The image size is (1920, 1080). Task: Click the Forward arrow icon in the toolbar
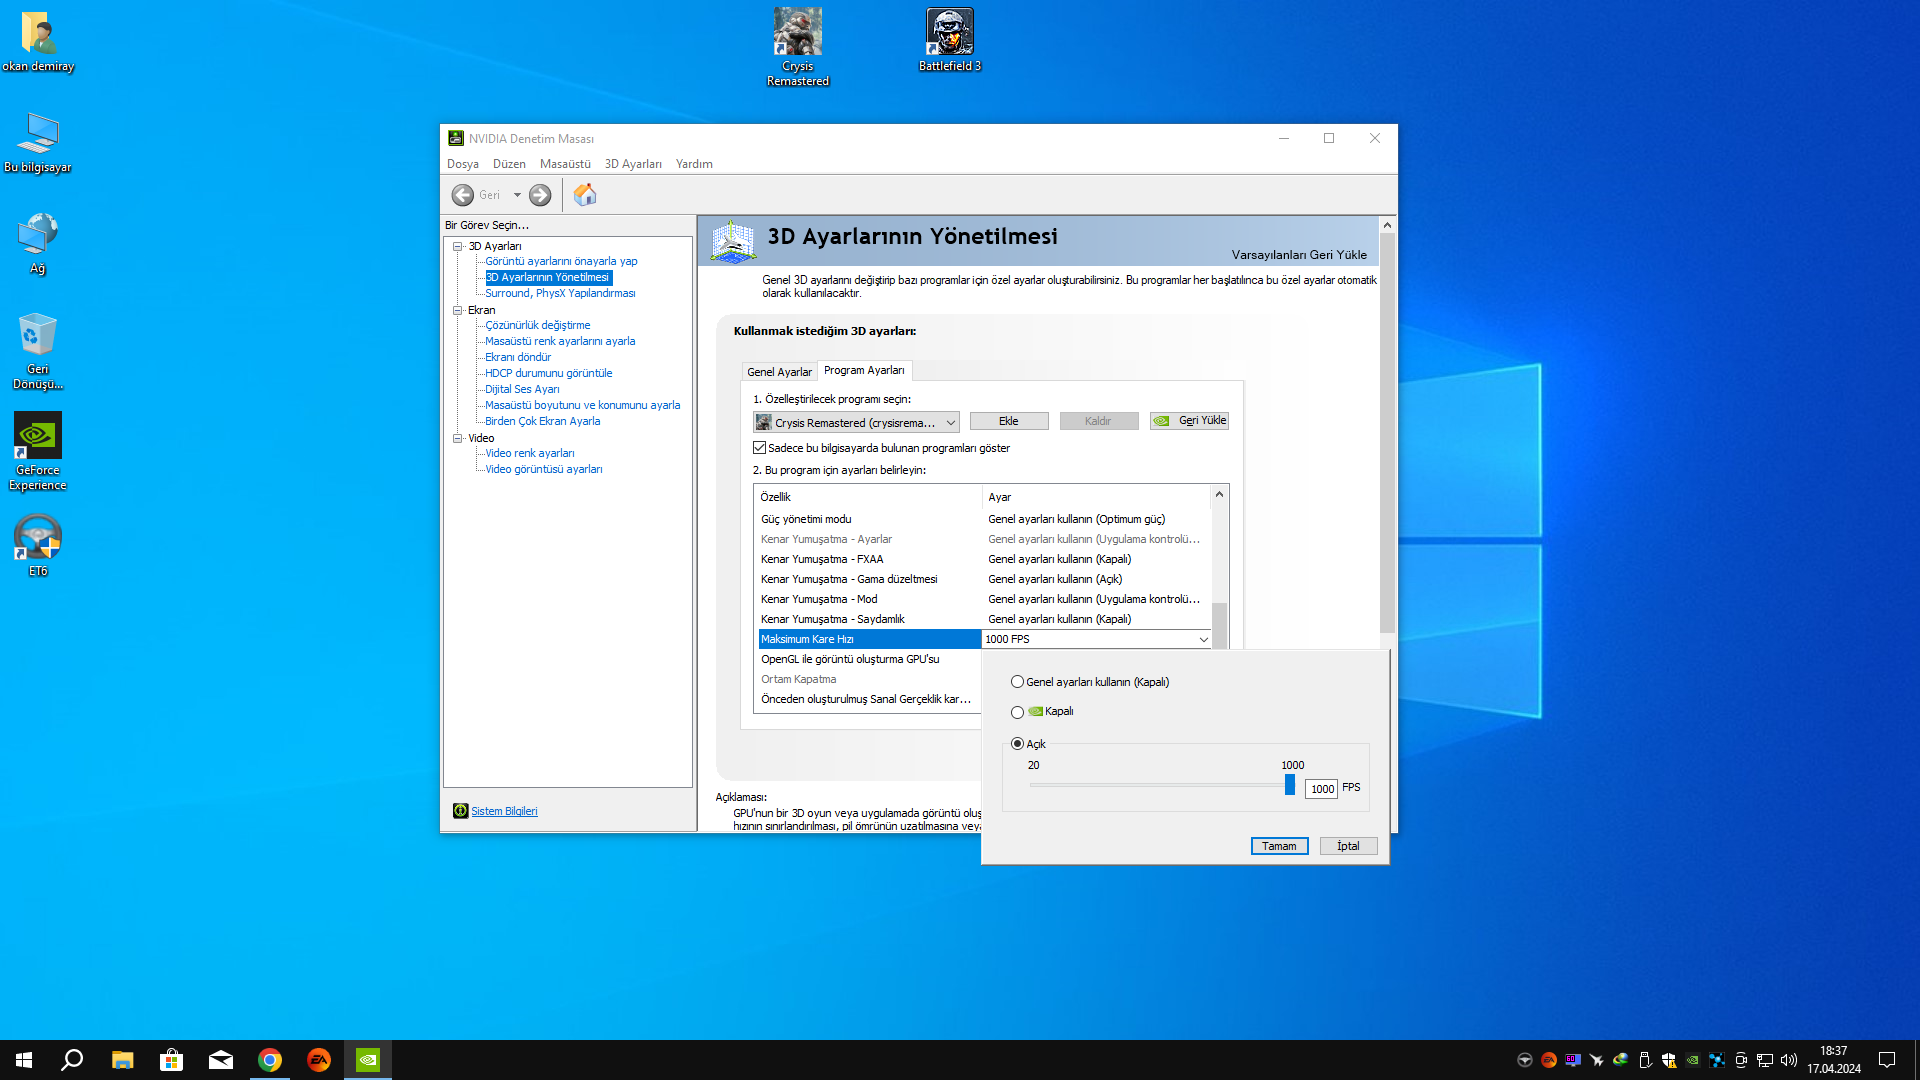[x=540, y=195]
